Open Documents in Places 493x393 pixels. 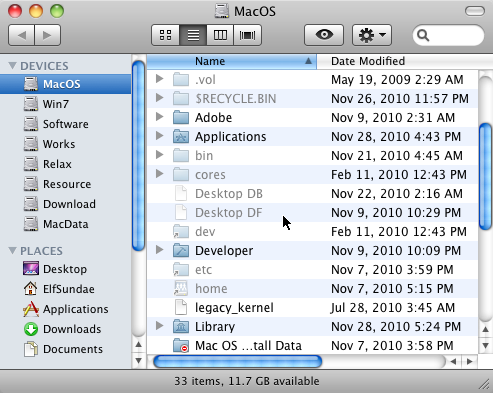coord(66,349)
